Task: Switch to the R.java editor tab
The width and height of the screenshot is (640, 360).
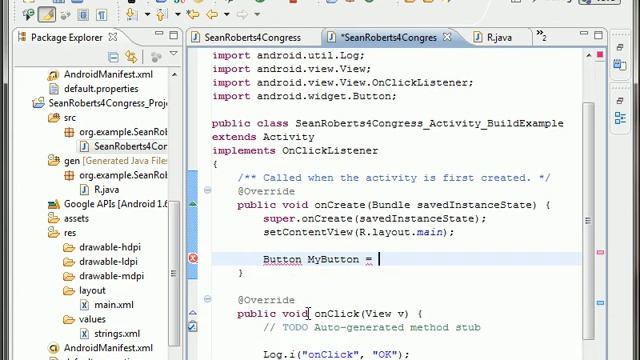Action: tap(493, 38)
